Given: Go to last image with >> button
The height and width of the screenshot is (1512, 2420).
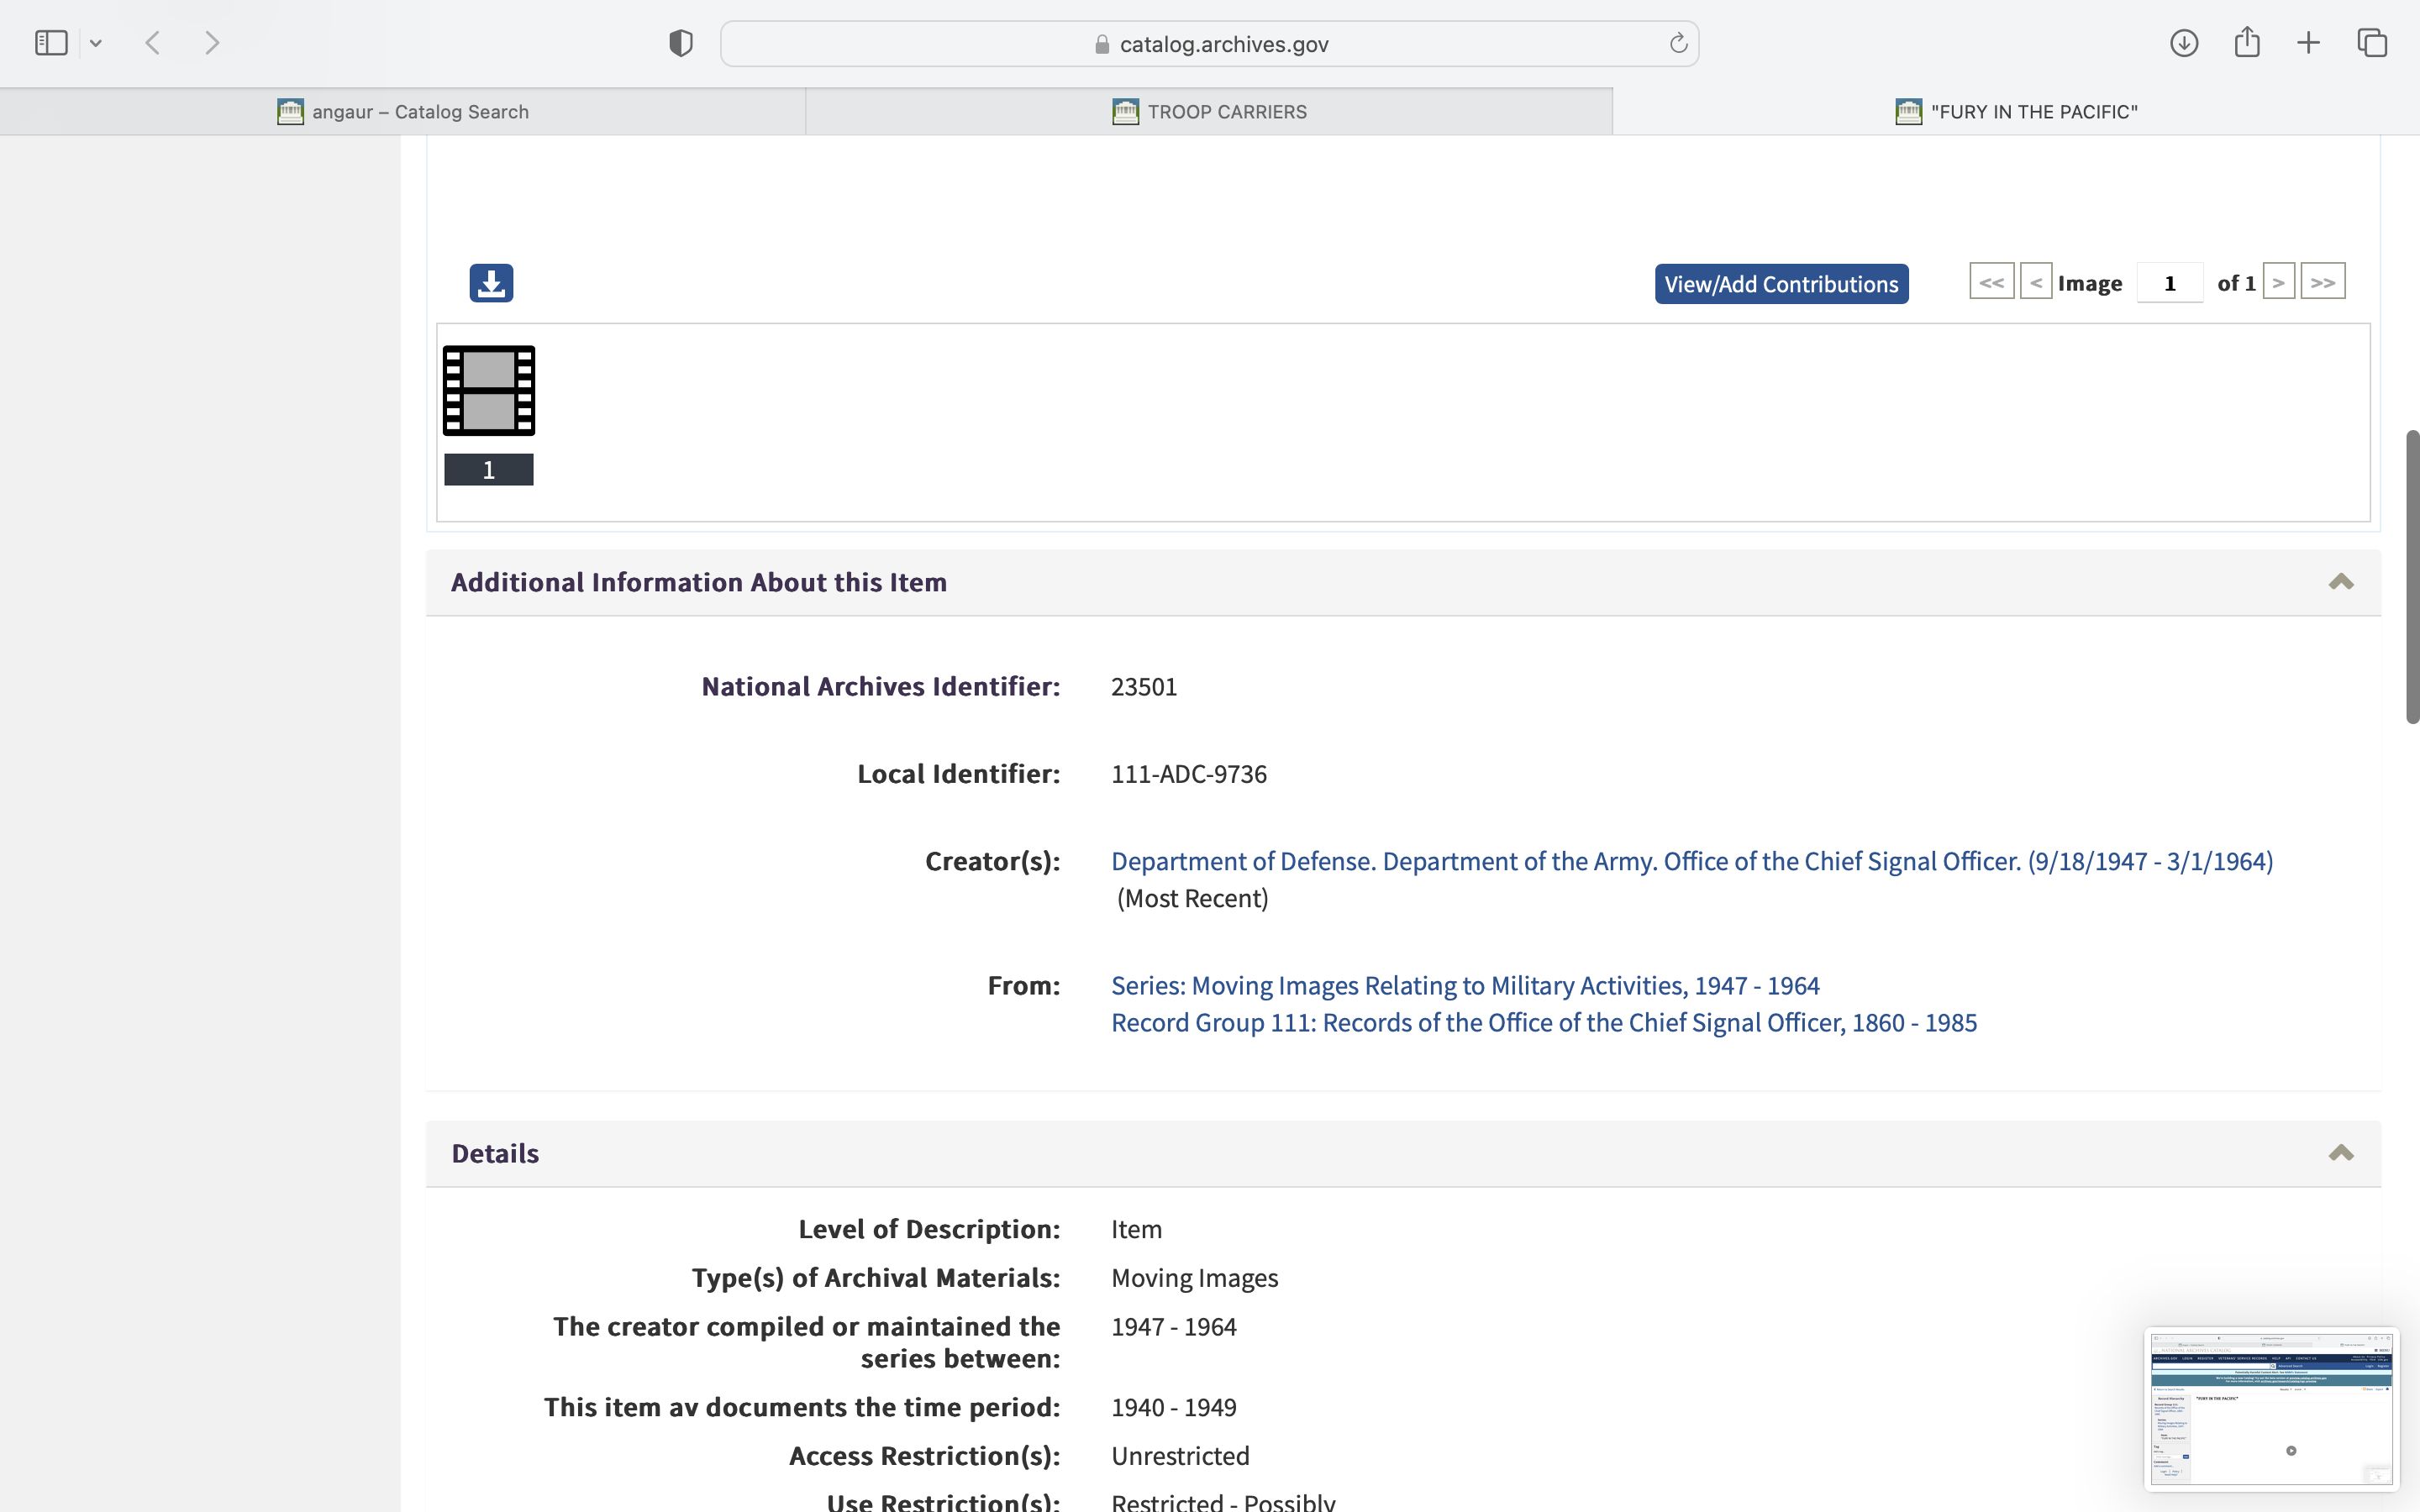Looking at the screenshot, I should (2322, 283).
